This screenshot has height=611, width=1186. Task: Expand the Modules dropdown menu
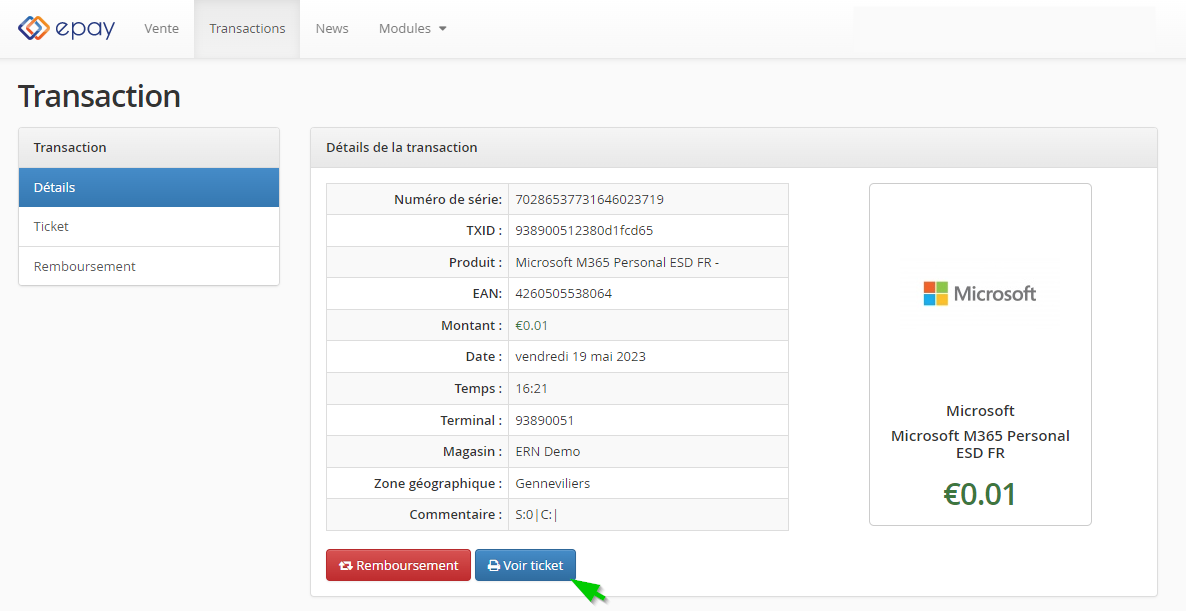[412, 29]
